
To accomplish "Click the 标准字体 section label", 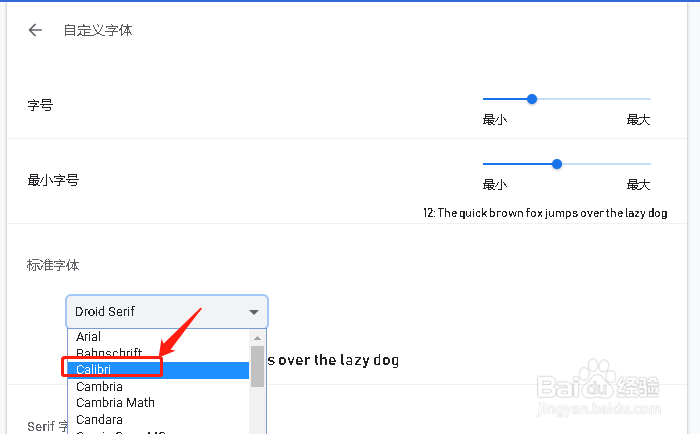I will (x=53, y=266).
